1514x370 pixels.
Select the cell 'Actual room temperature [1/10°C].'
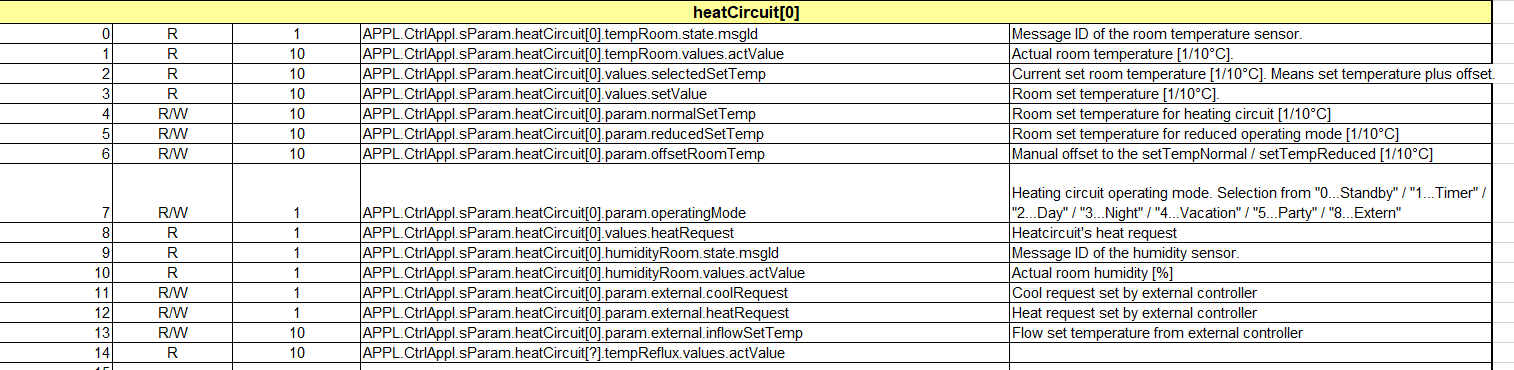1250,54
